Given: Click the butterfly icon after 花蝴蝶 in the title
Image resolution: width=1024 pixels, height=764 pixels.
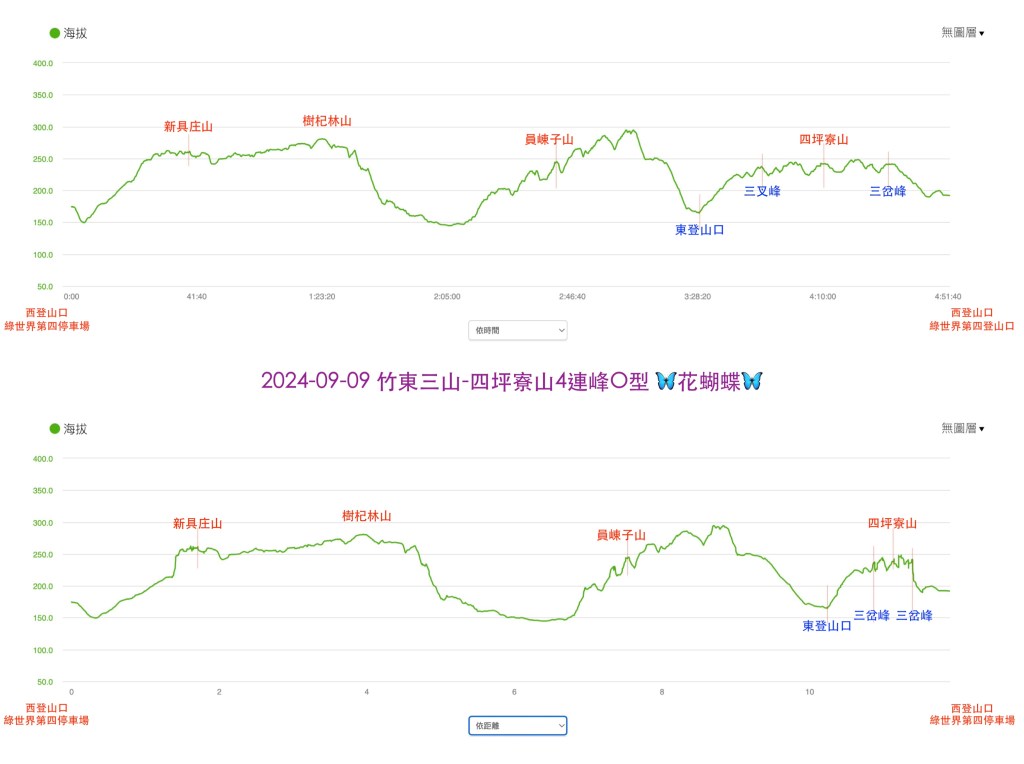Looking at the screenshot, I should point(751,381).
